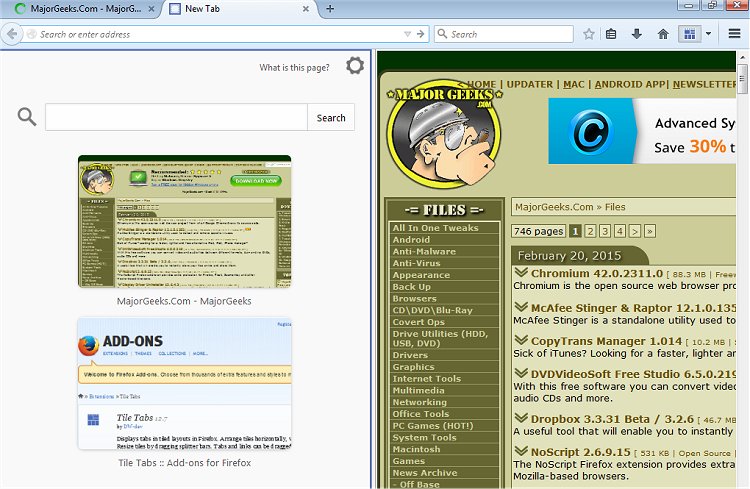Go to the Home page icon

663,34
